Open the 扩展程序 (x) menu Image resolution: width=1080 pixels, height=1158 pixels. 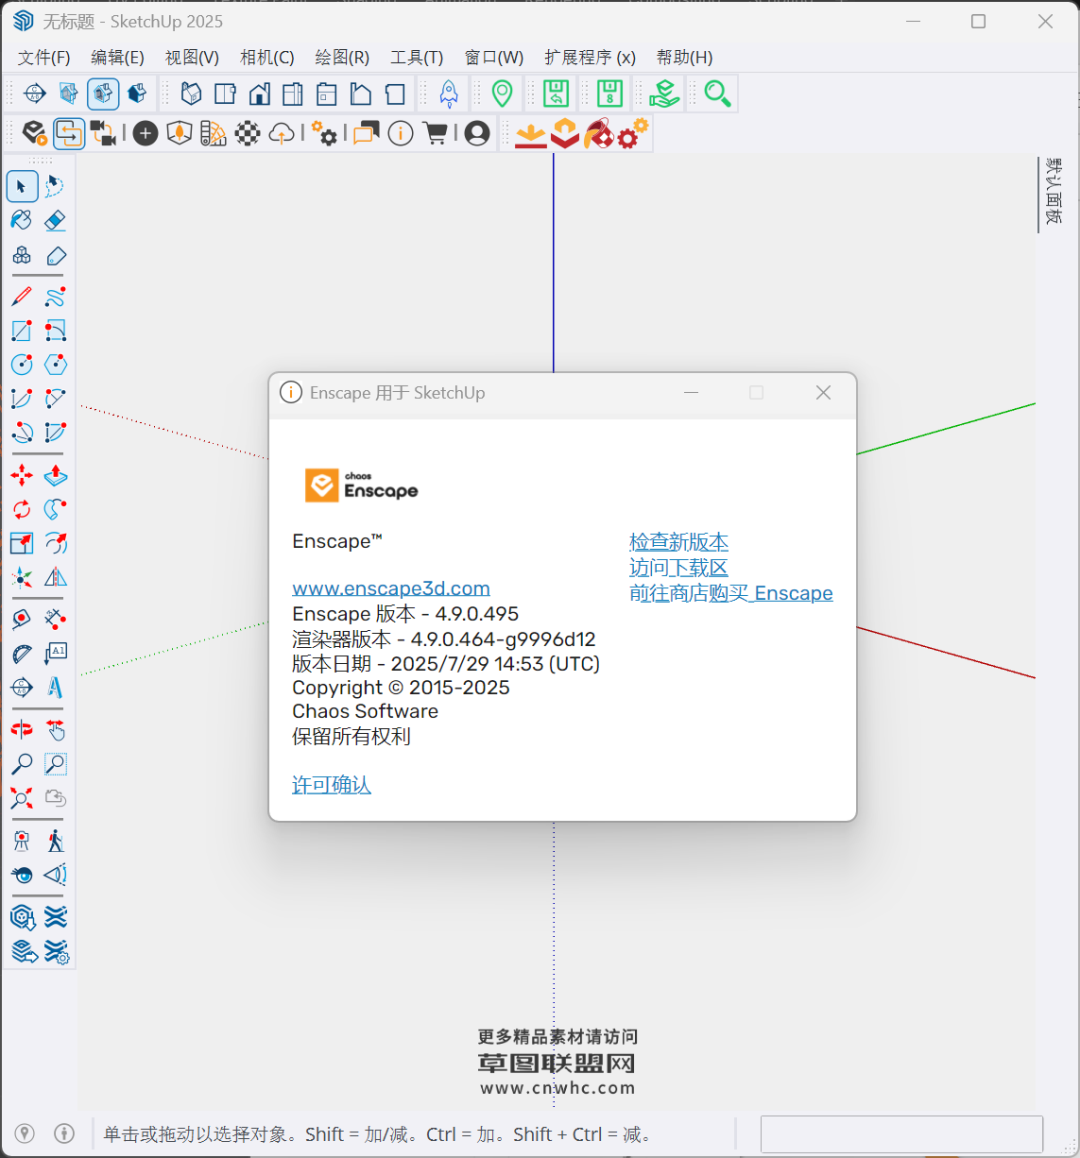click(x=589, y=58)
